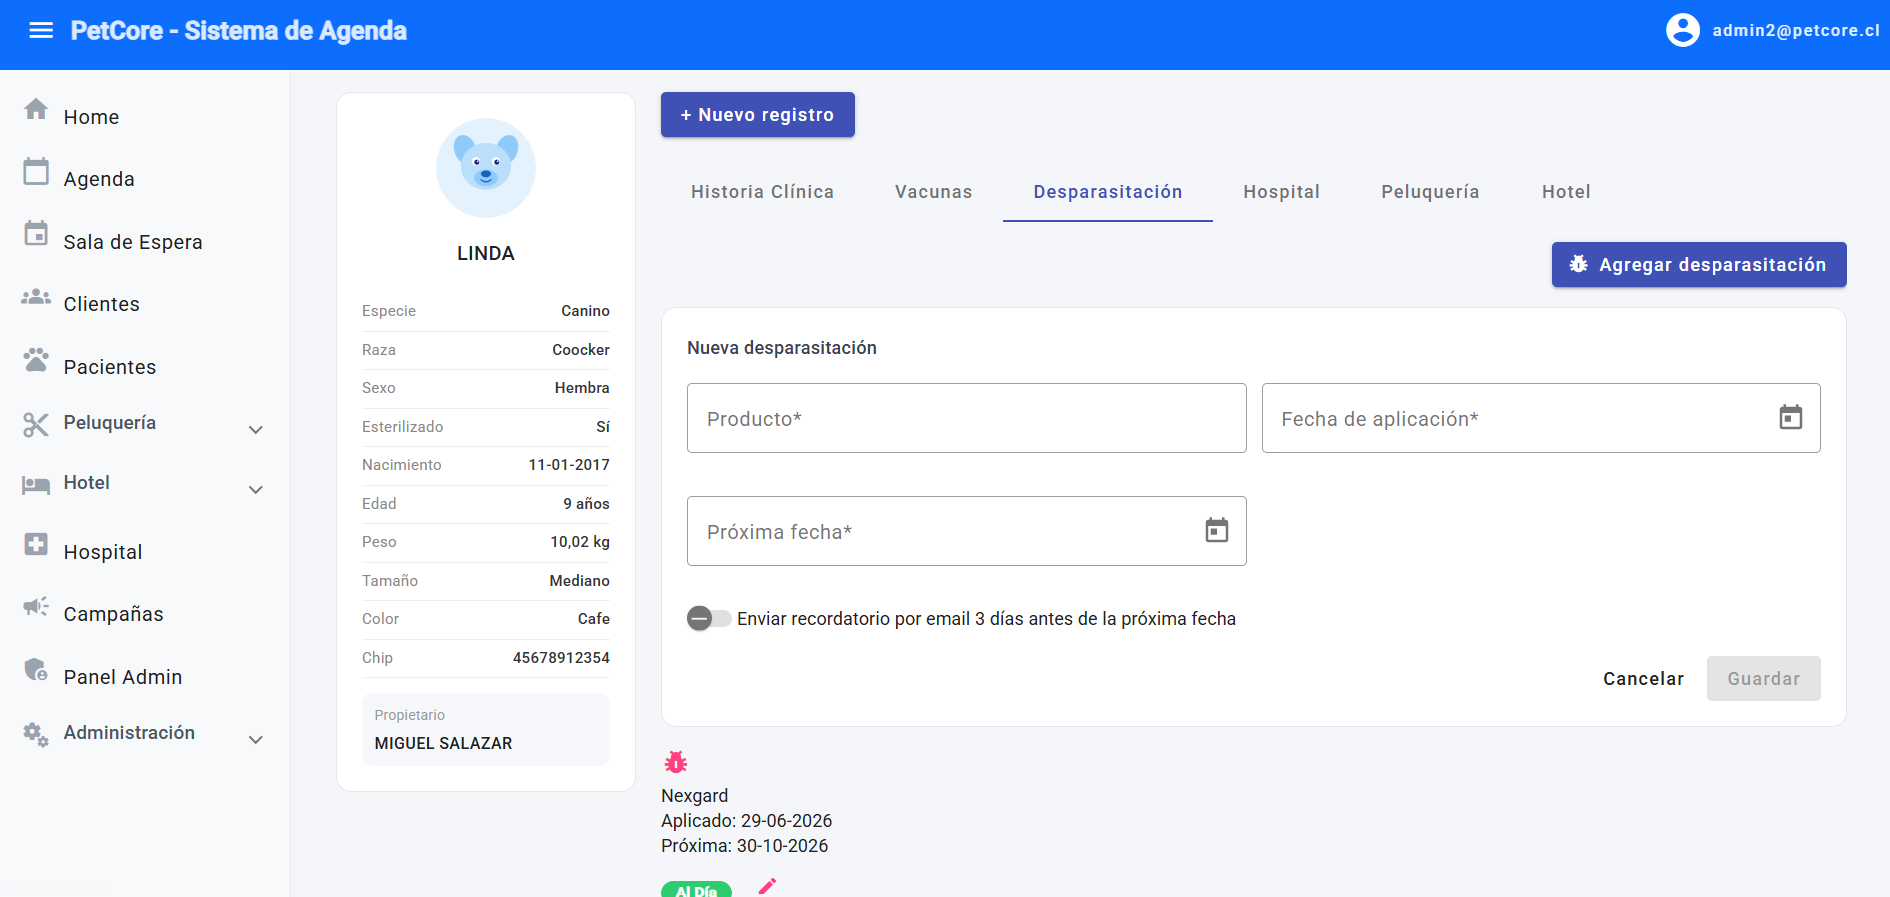The height and width of the screenshot is (897, 1890).
Task: Click the Hotel bed icon
Action: point(36,485)
